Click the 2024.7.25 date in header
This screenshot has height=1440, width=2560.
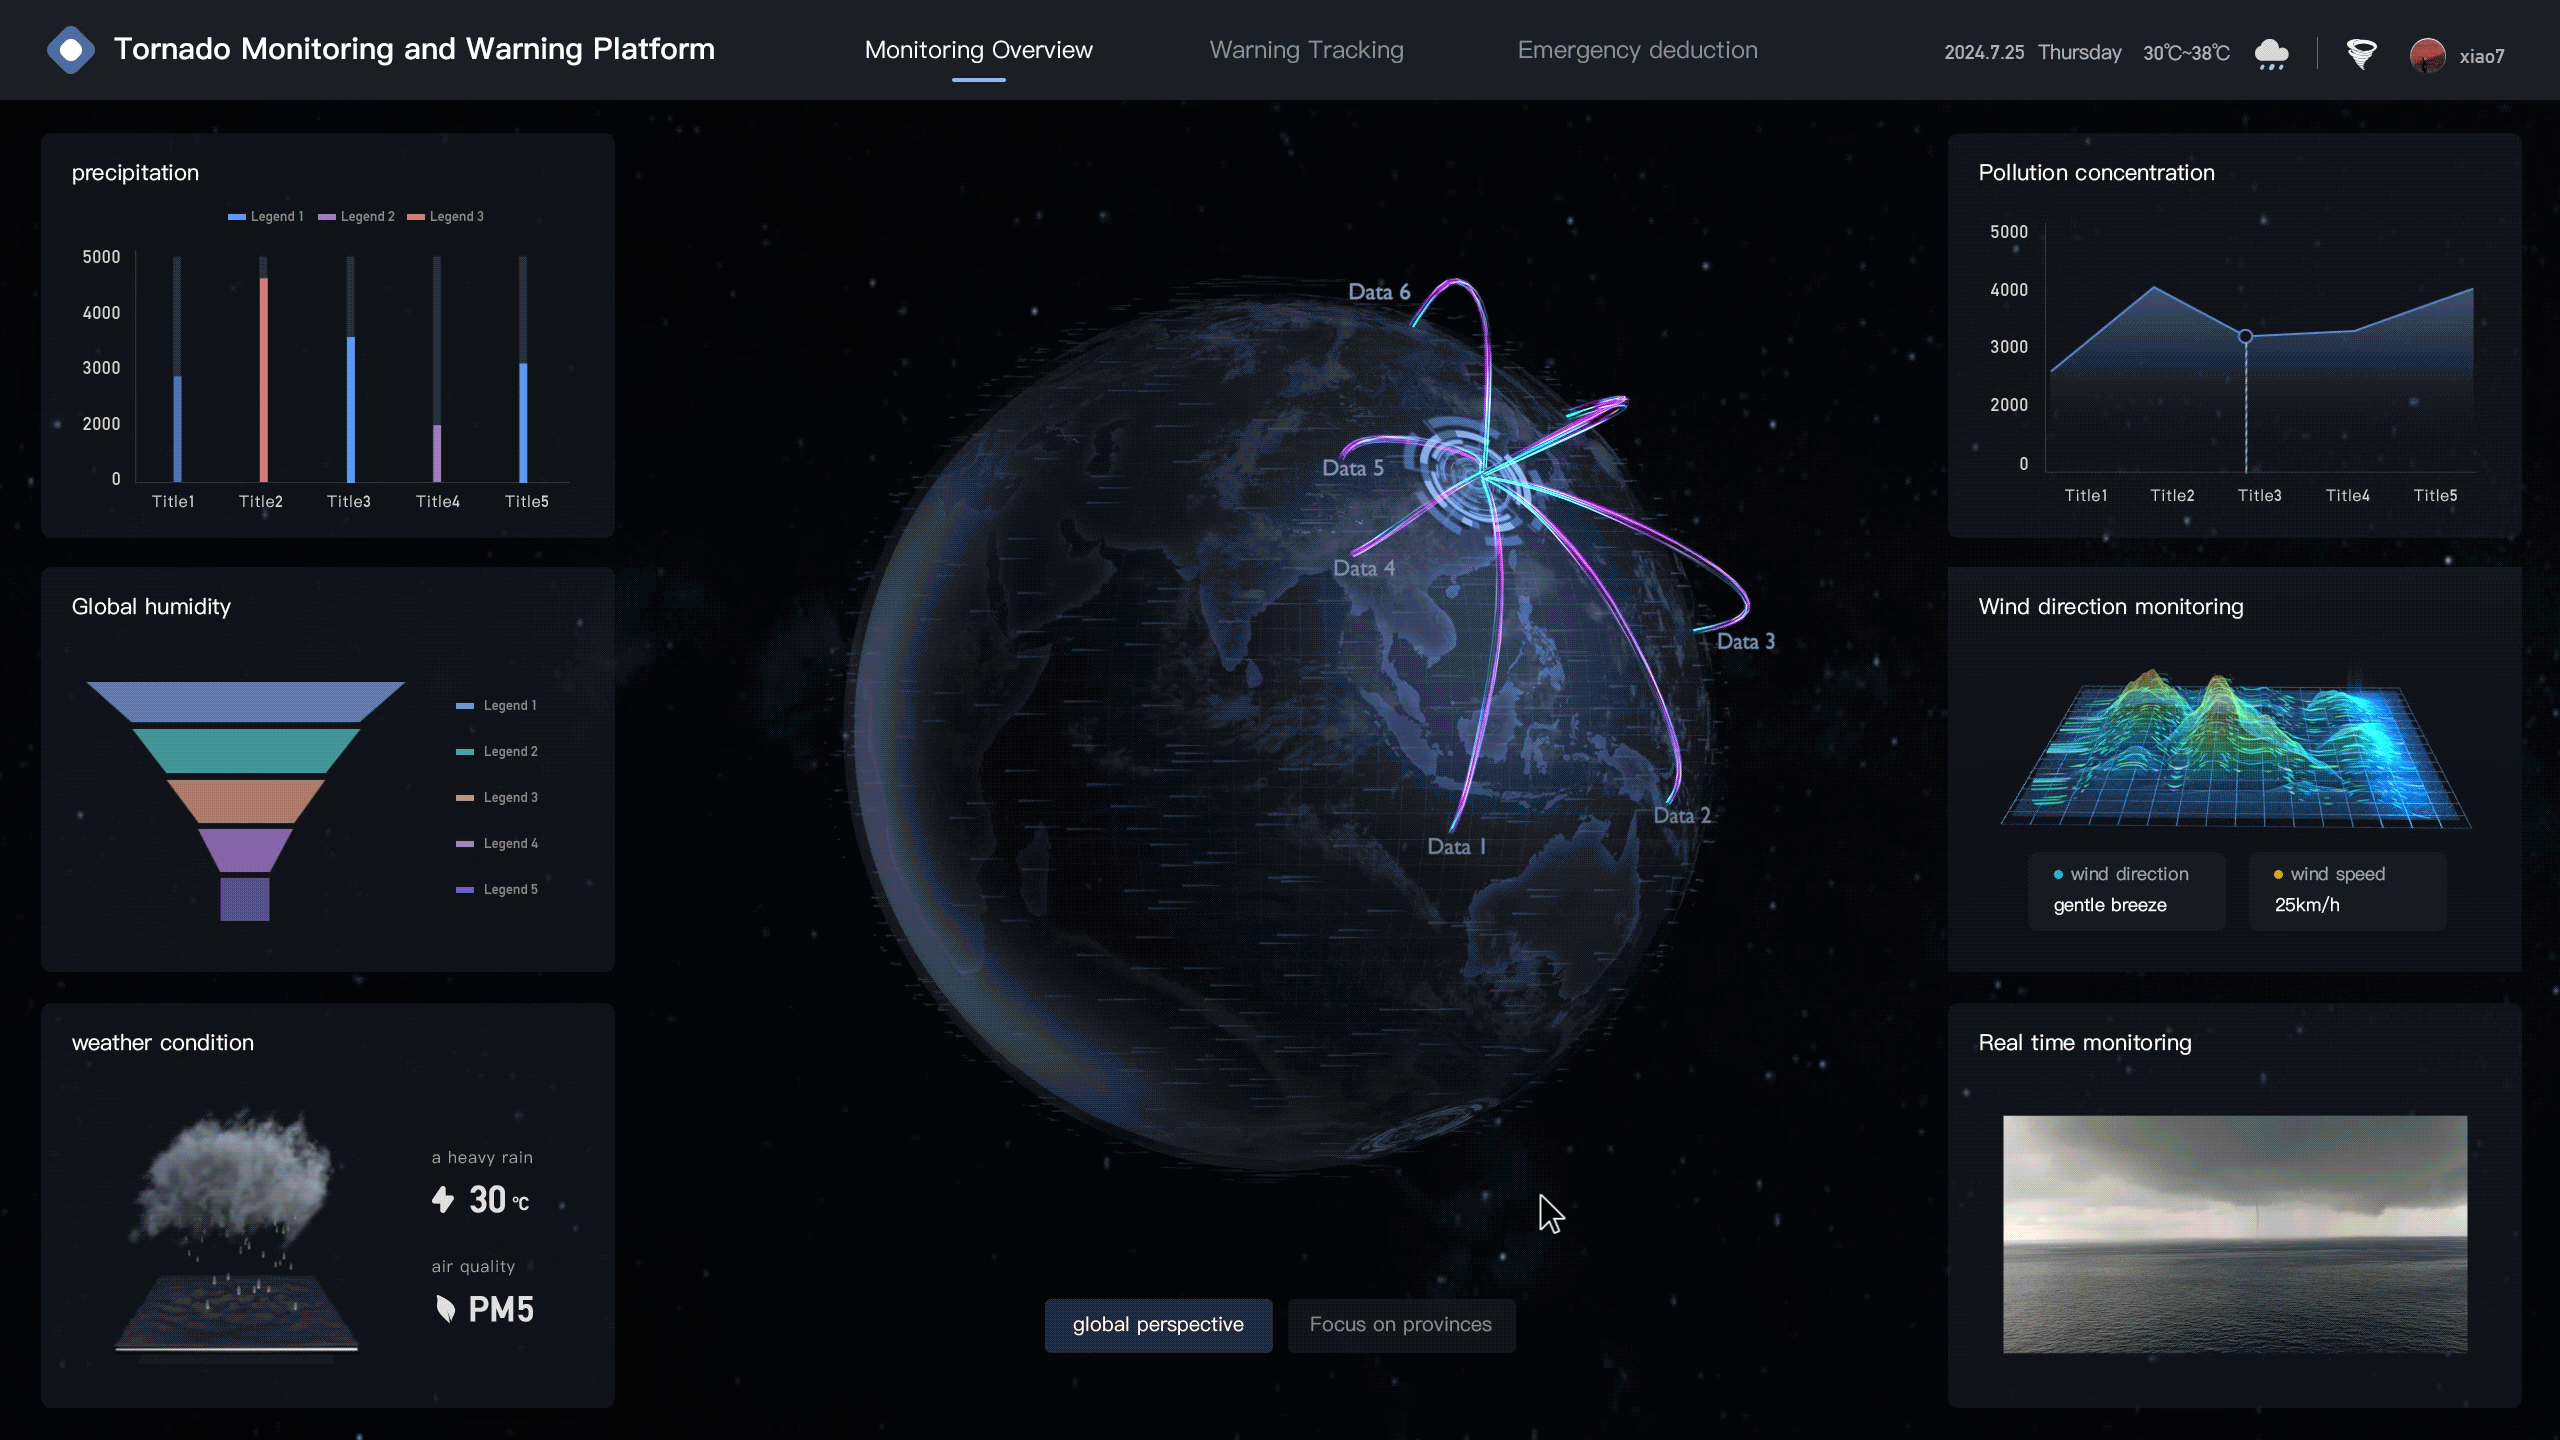tap(1984, 52)
